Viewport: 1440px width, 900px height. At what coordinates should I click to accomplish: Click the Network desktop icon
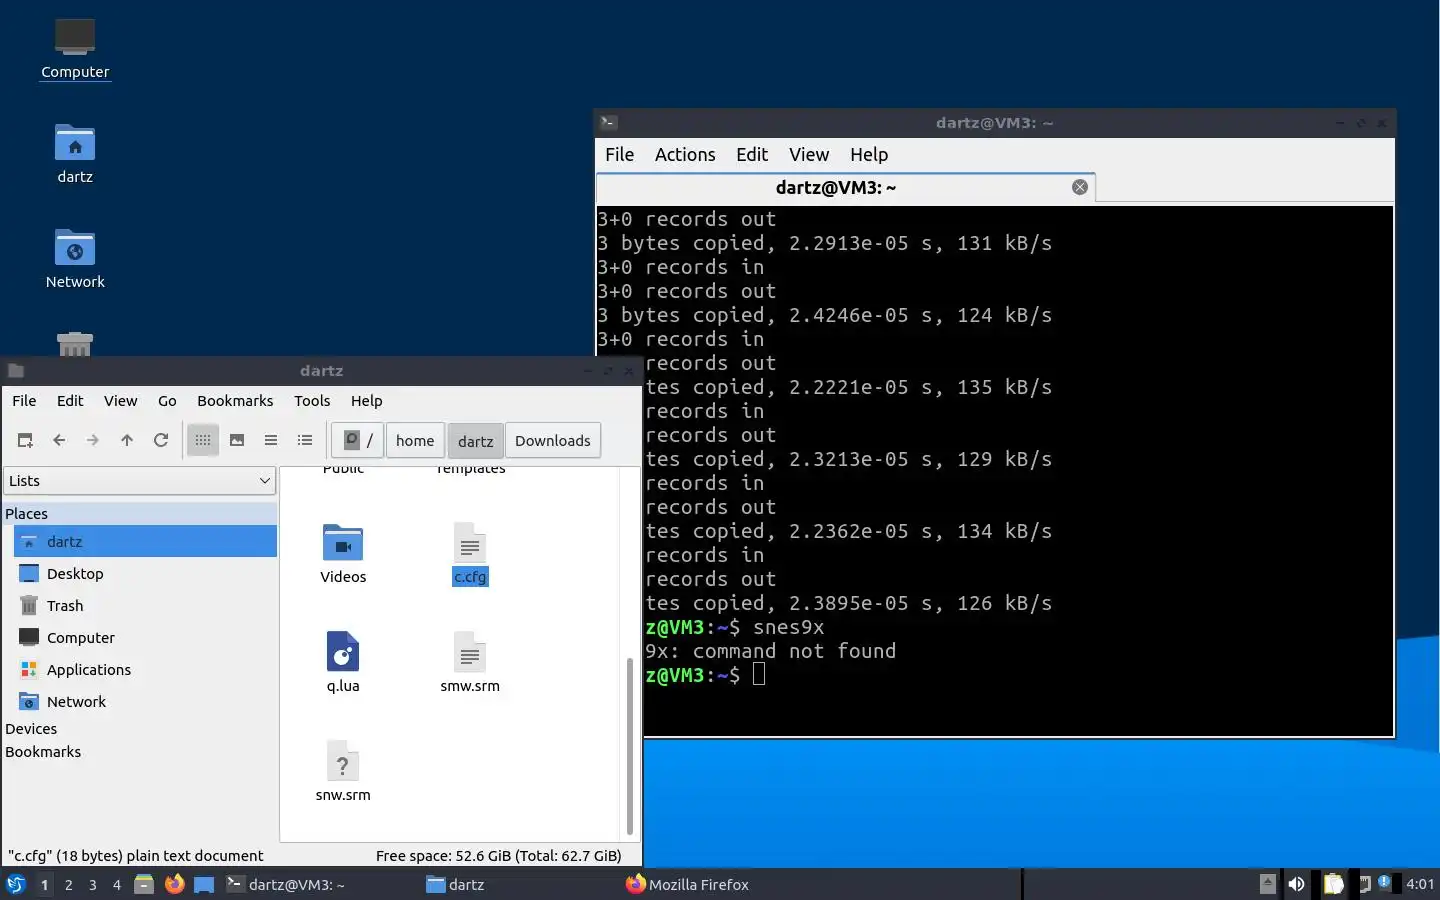tap(75, 258)
